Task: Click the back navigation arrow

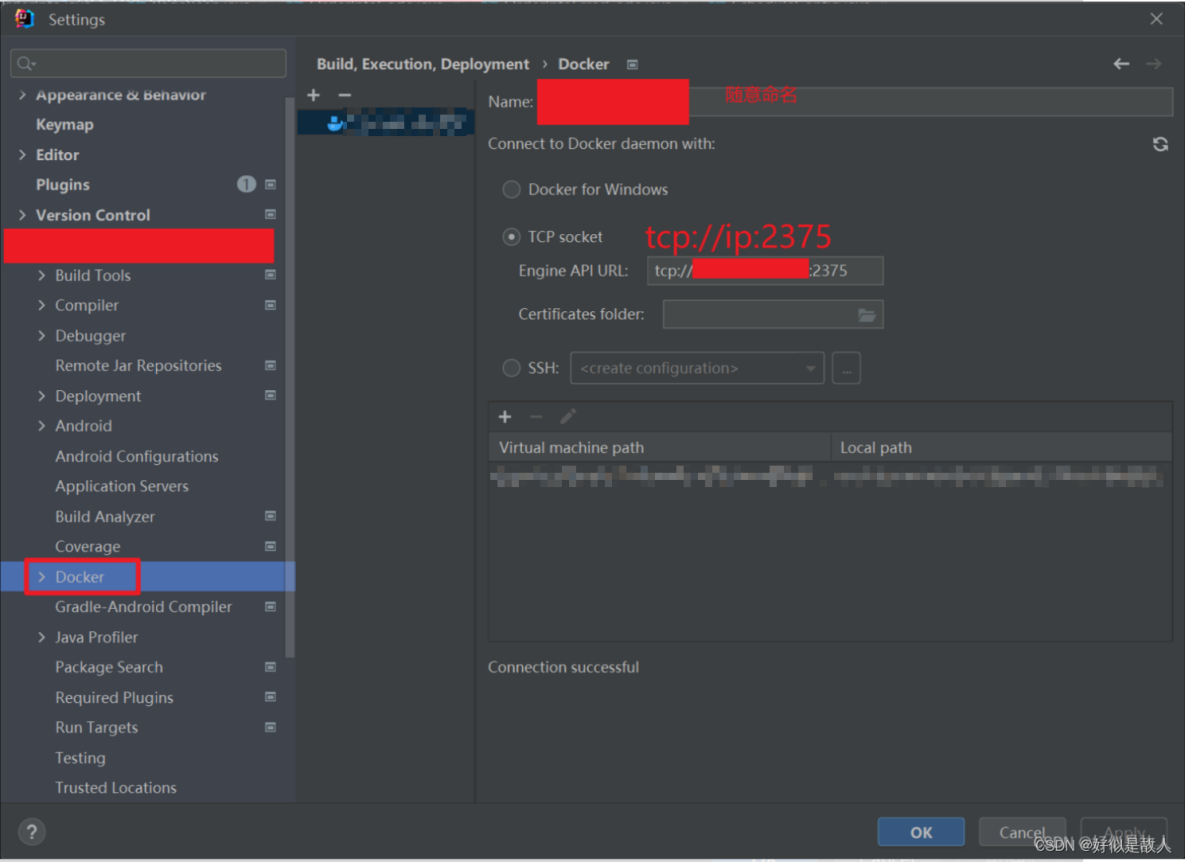Action: [1121, 64]
